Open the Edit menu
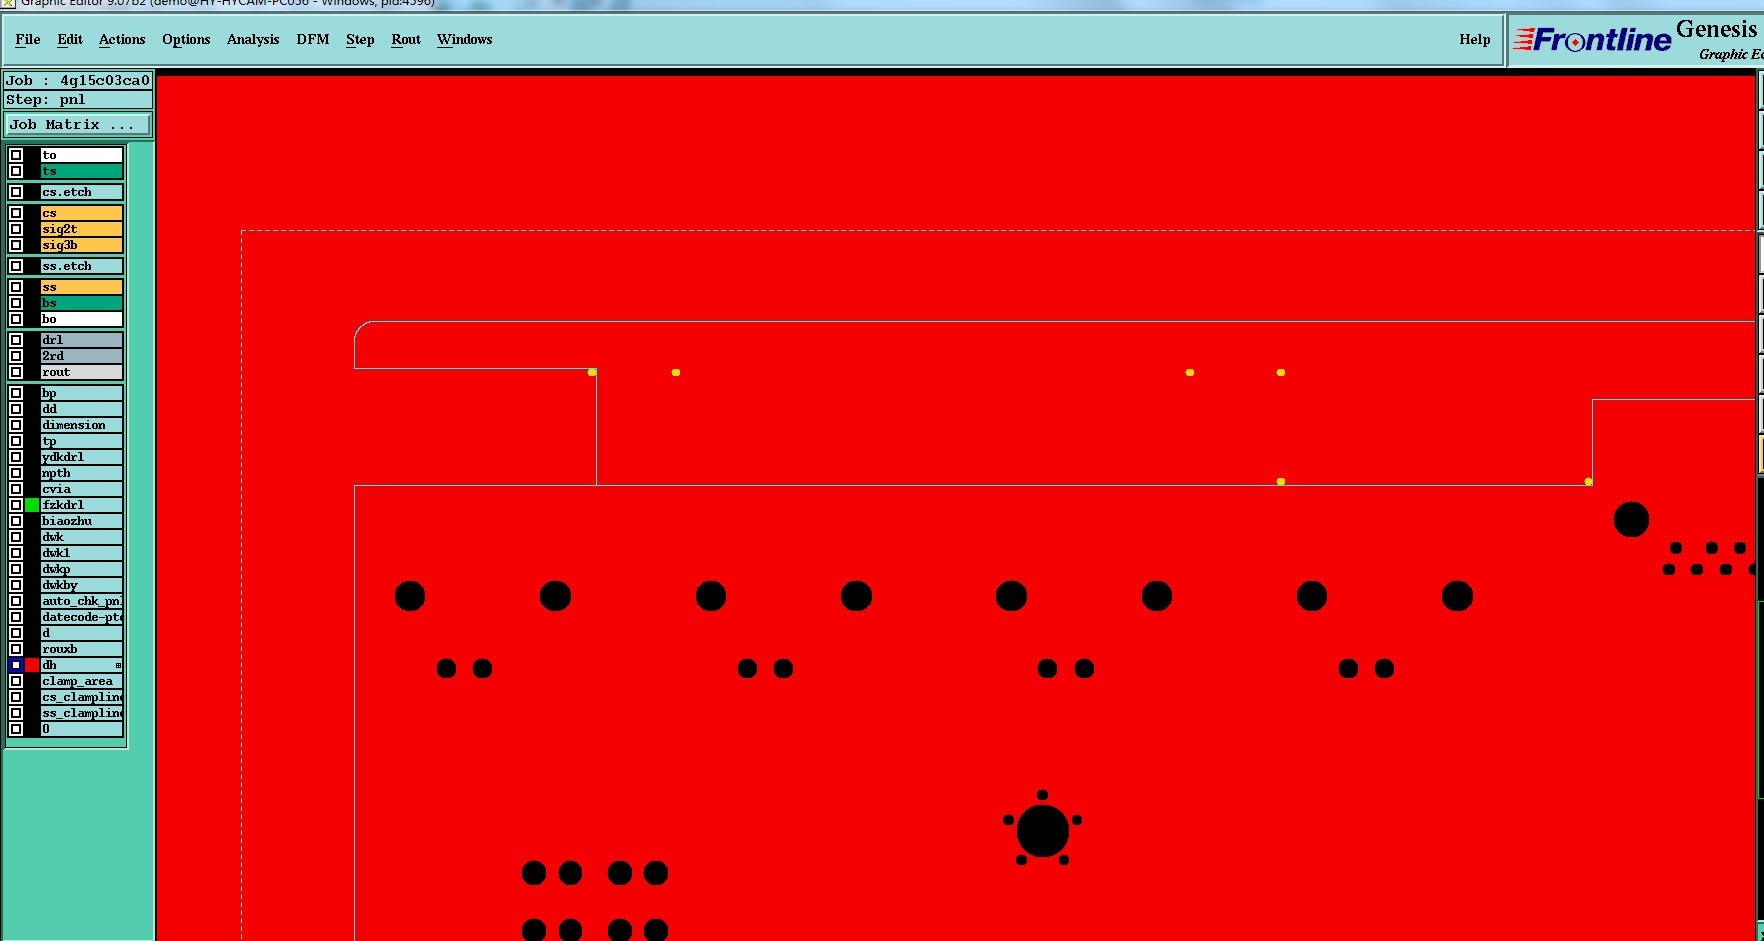This screenshot has width=1764, height=941. tap(70, 39)
